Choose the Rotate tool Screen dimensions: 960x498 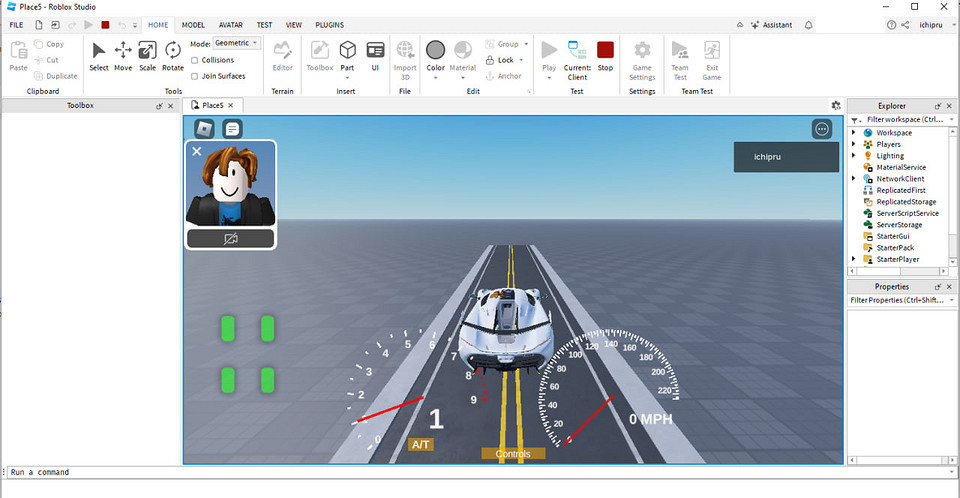coord(173,55)
